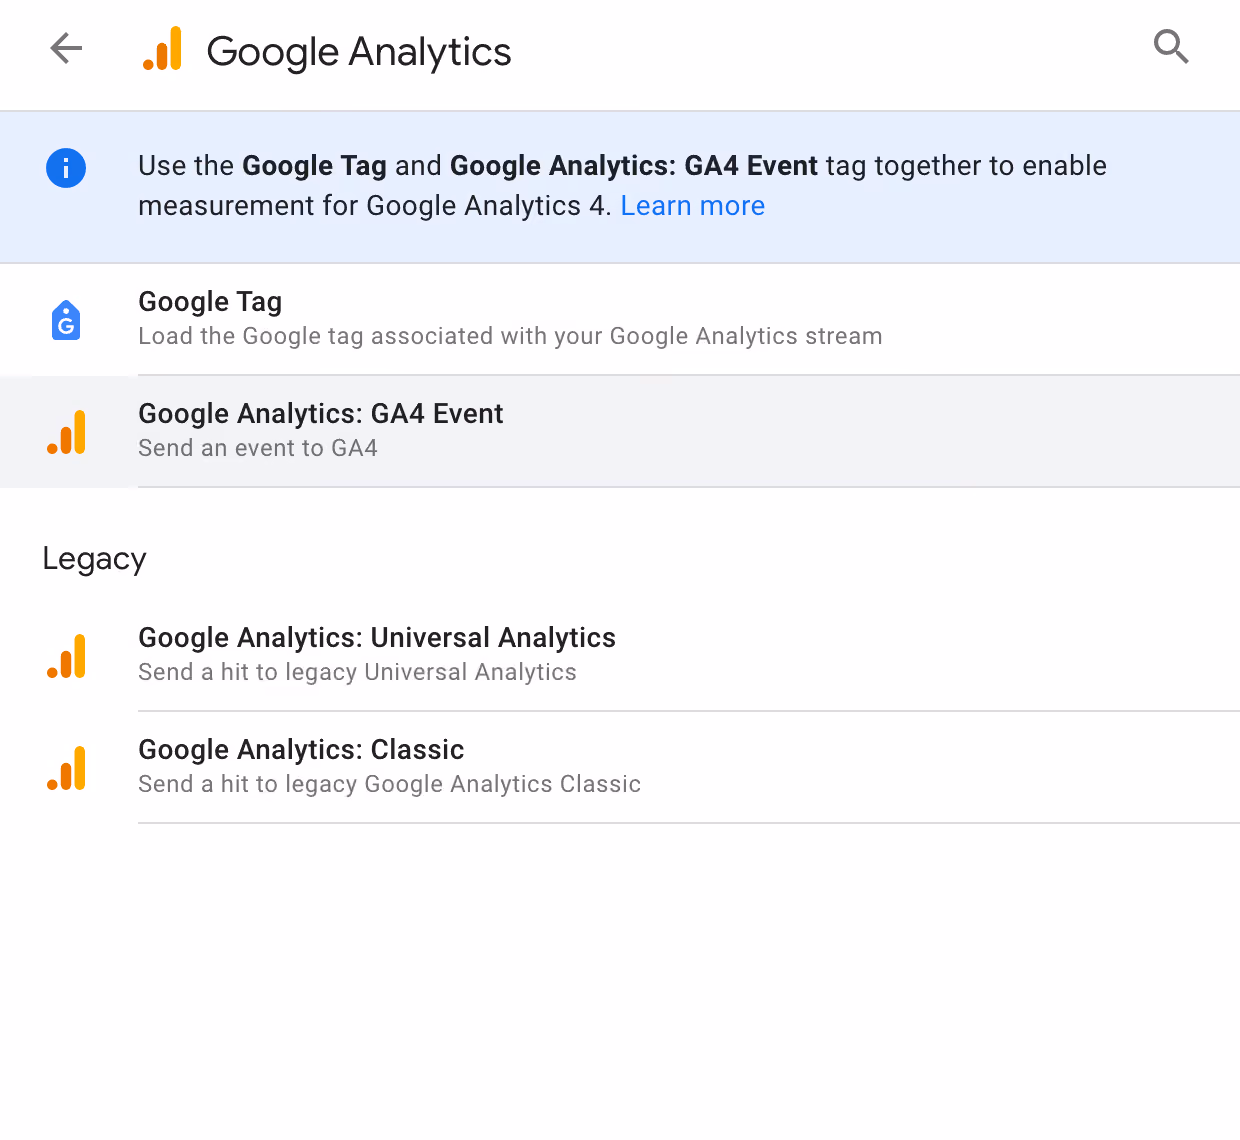Click the Analytics Classic row icon
The width and height of the screenshot is (1240, 1140).
tap(66, 768)
